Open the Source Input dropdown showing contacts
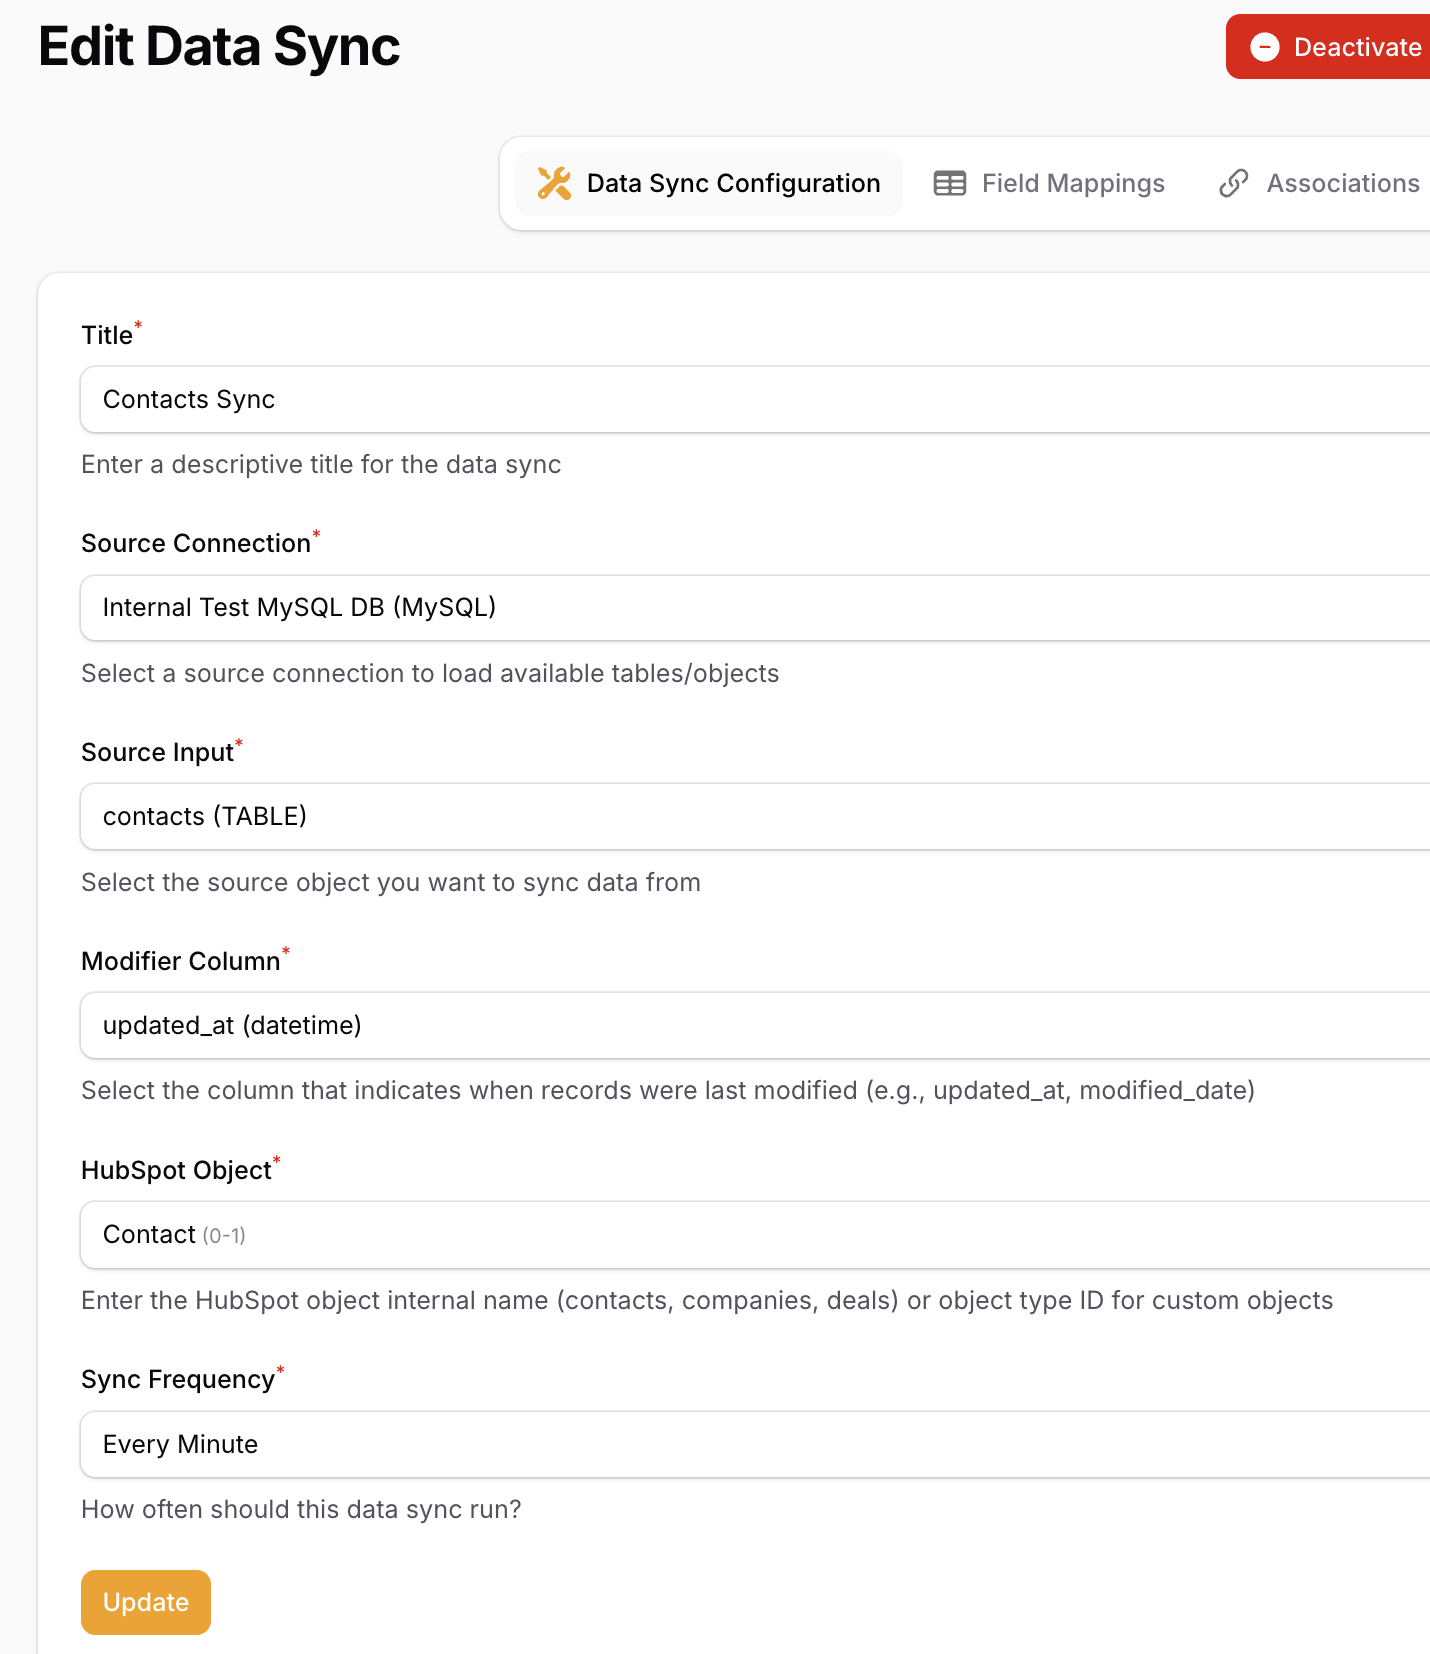1430x1654 pixels. (x=755, y=816)
